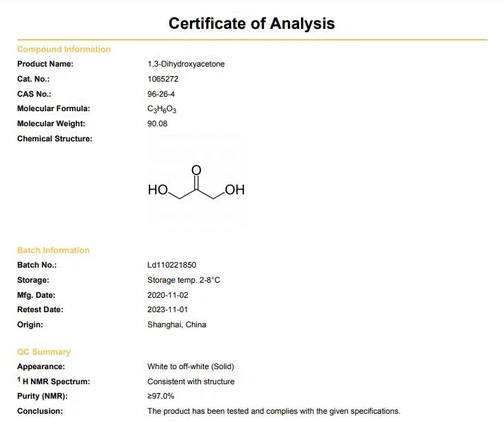This screenshot has height=422, width=504.
Task: Click the 'Mfg. Date:' label
Action: coord(36,295)
